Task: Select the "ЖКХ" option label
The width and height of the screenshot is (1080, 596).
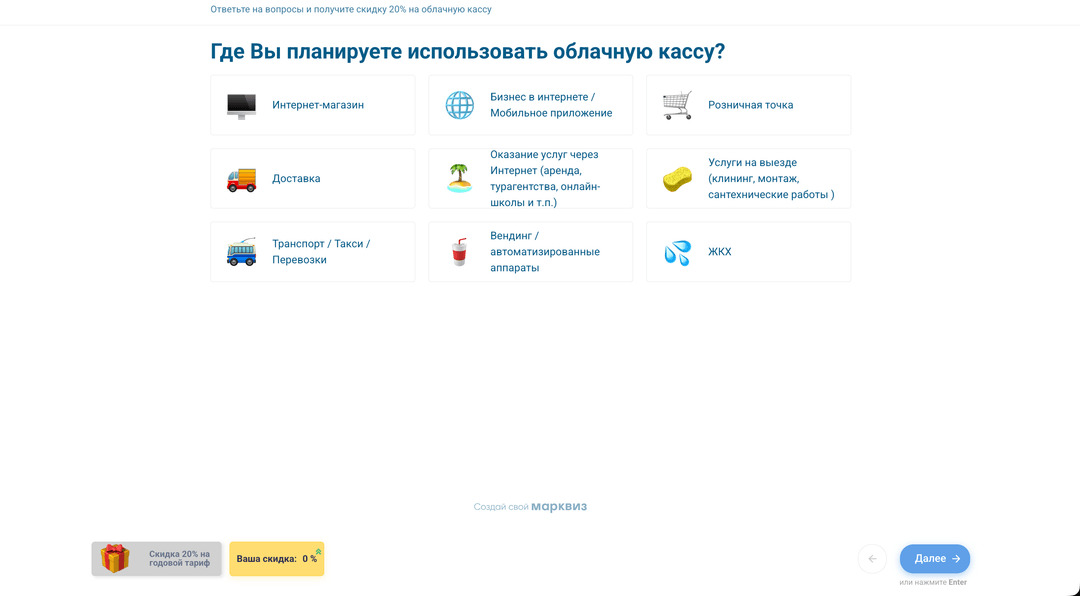Action: [719, 252]
